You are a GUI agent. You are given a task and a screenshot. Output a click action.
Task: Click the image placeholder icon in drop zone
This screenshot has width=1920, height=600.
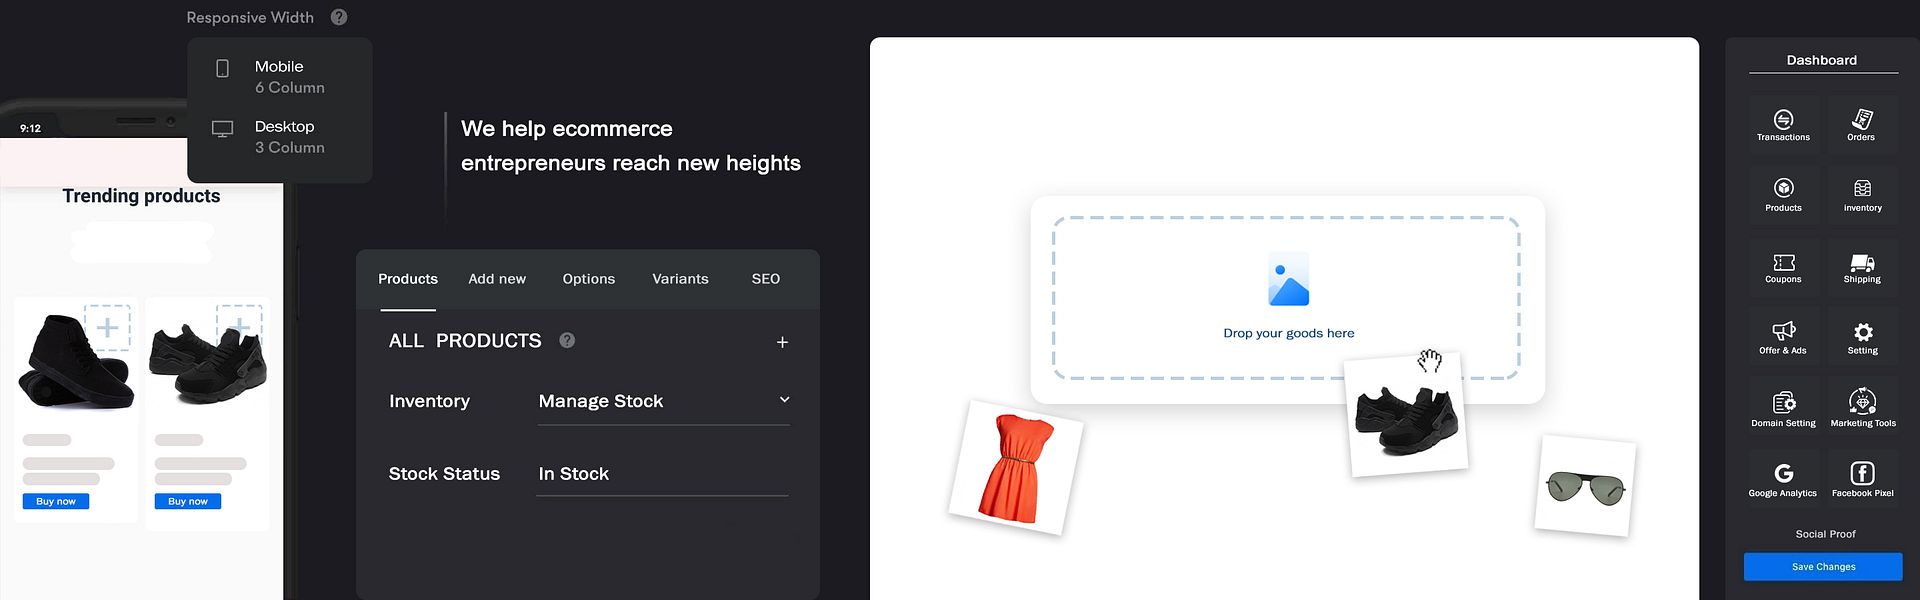[x=1288, y=279]
